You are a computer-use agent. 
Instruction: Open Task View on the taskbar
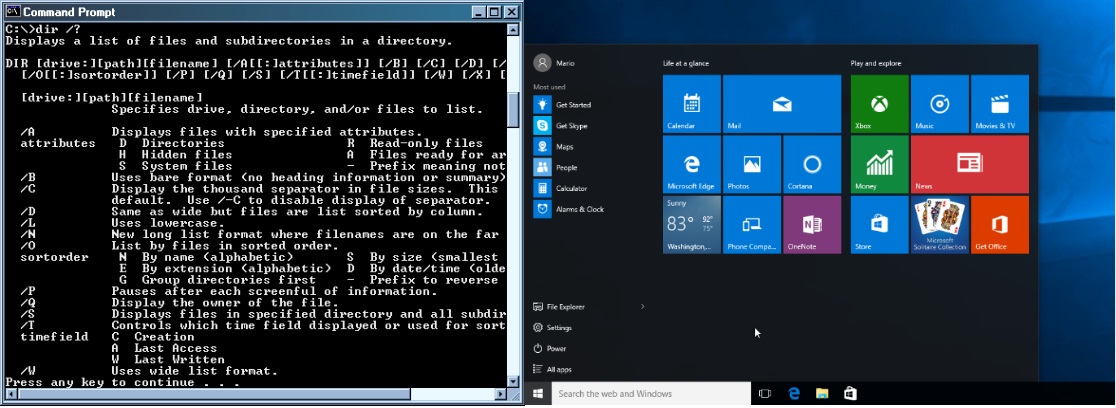pos(765,394)
